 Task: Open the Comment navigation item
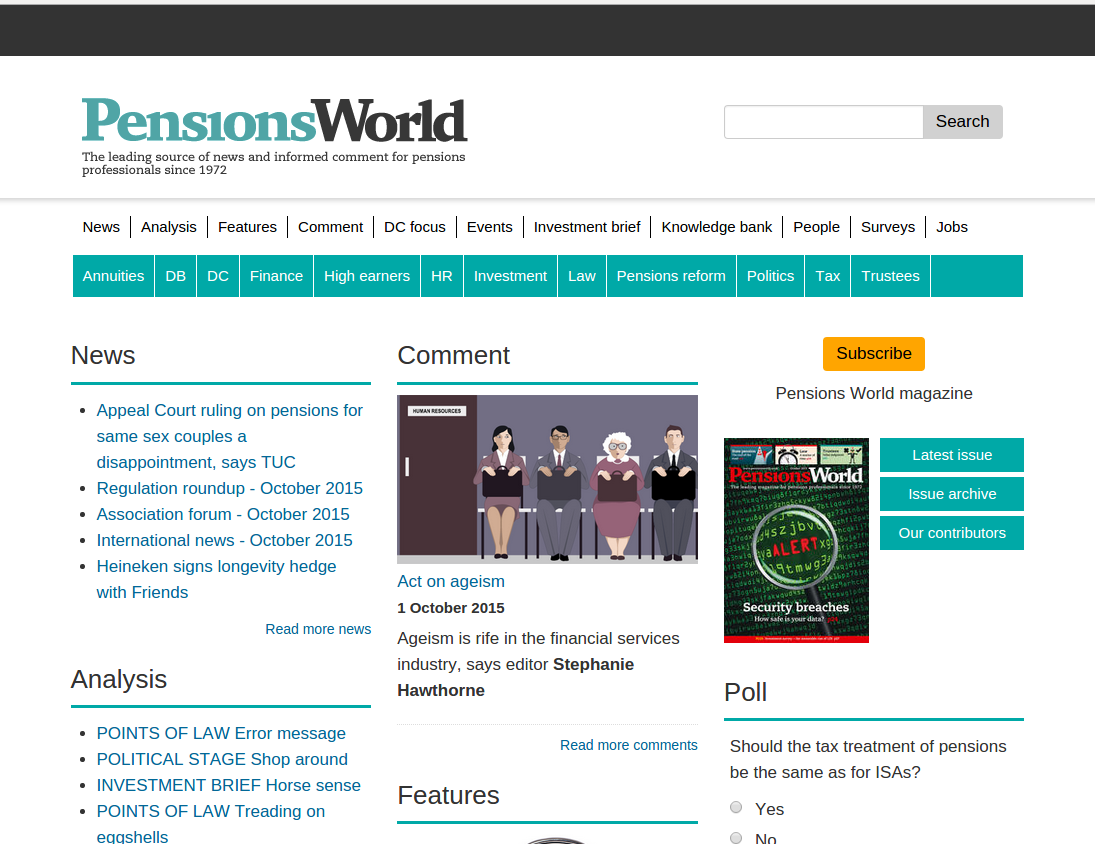point(330,227)
